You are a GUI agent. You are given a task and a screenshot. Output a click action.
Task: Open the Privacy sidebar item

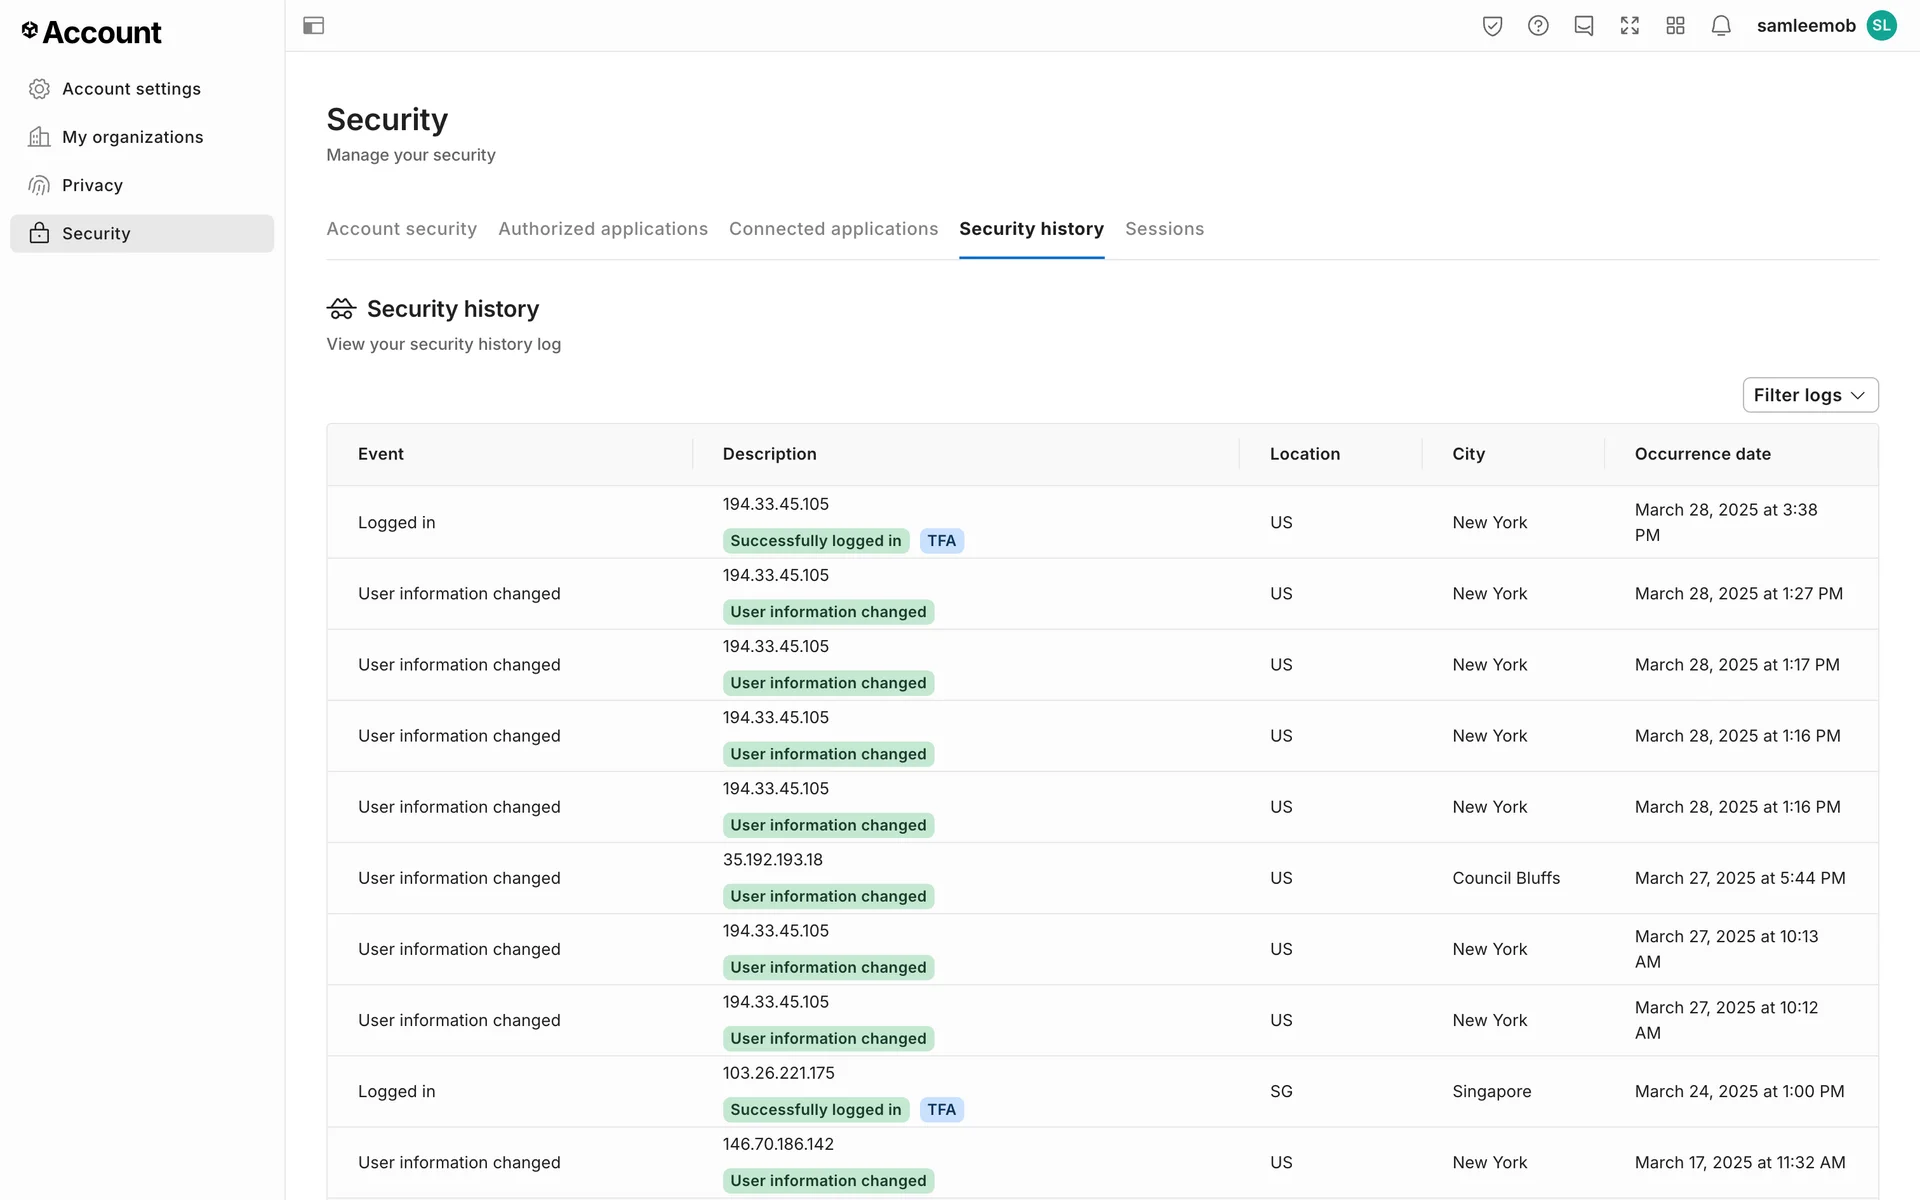(92, 185)
